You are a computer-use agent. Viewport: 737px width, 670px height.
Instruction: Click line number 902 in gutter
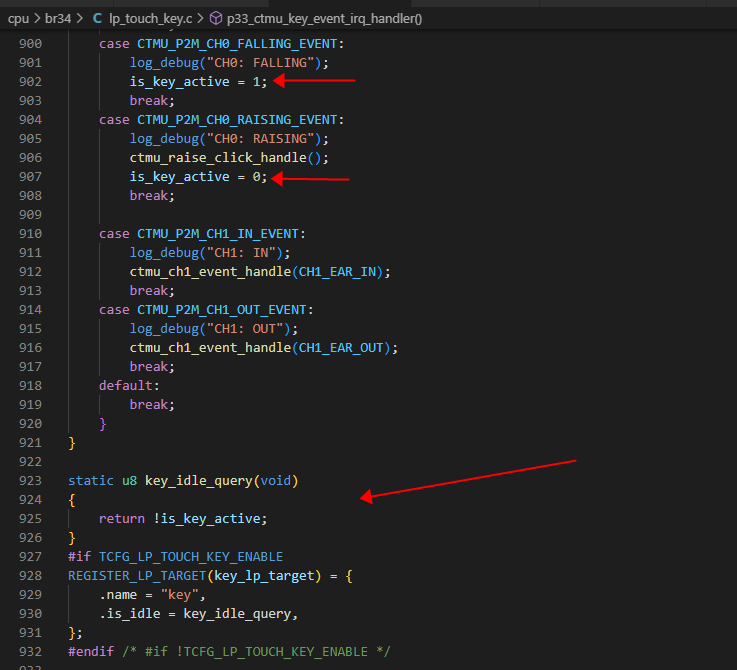(30, 82)
